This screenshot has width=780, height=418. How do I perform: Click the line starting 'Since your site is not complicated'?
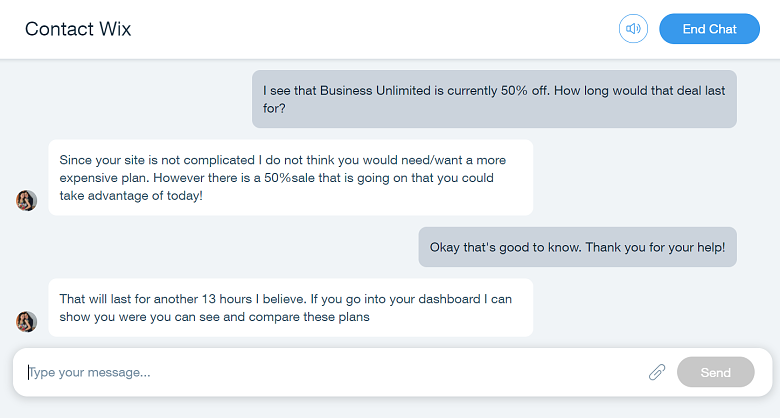[x=283, y=160]
